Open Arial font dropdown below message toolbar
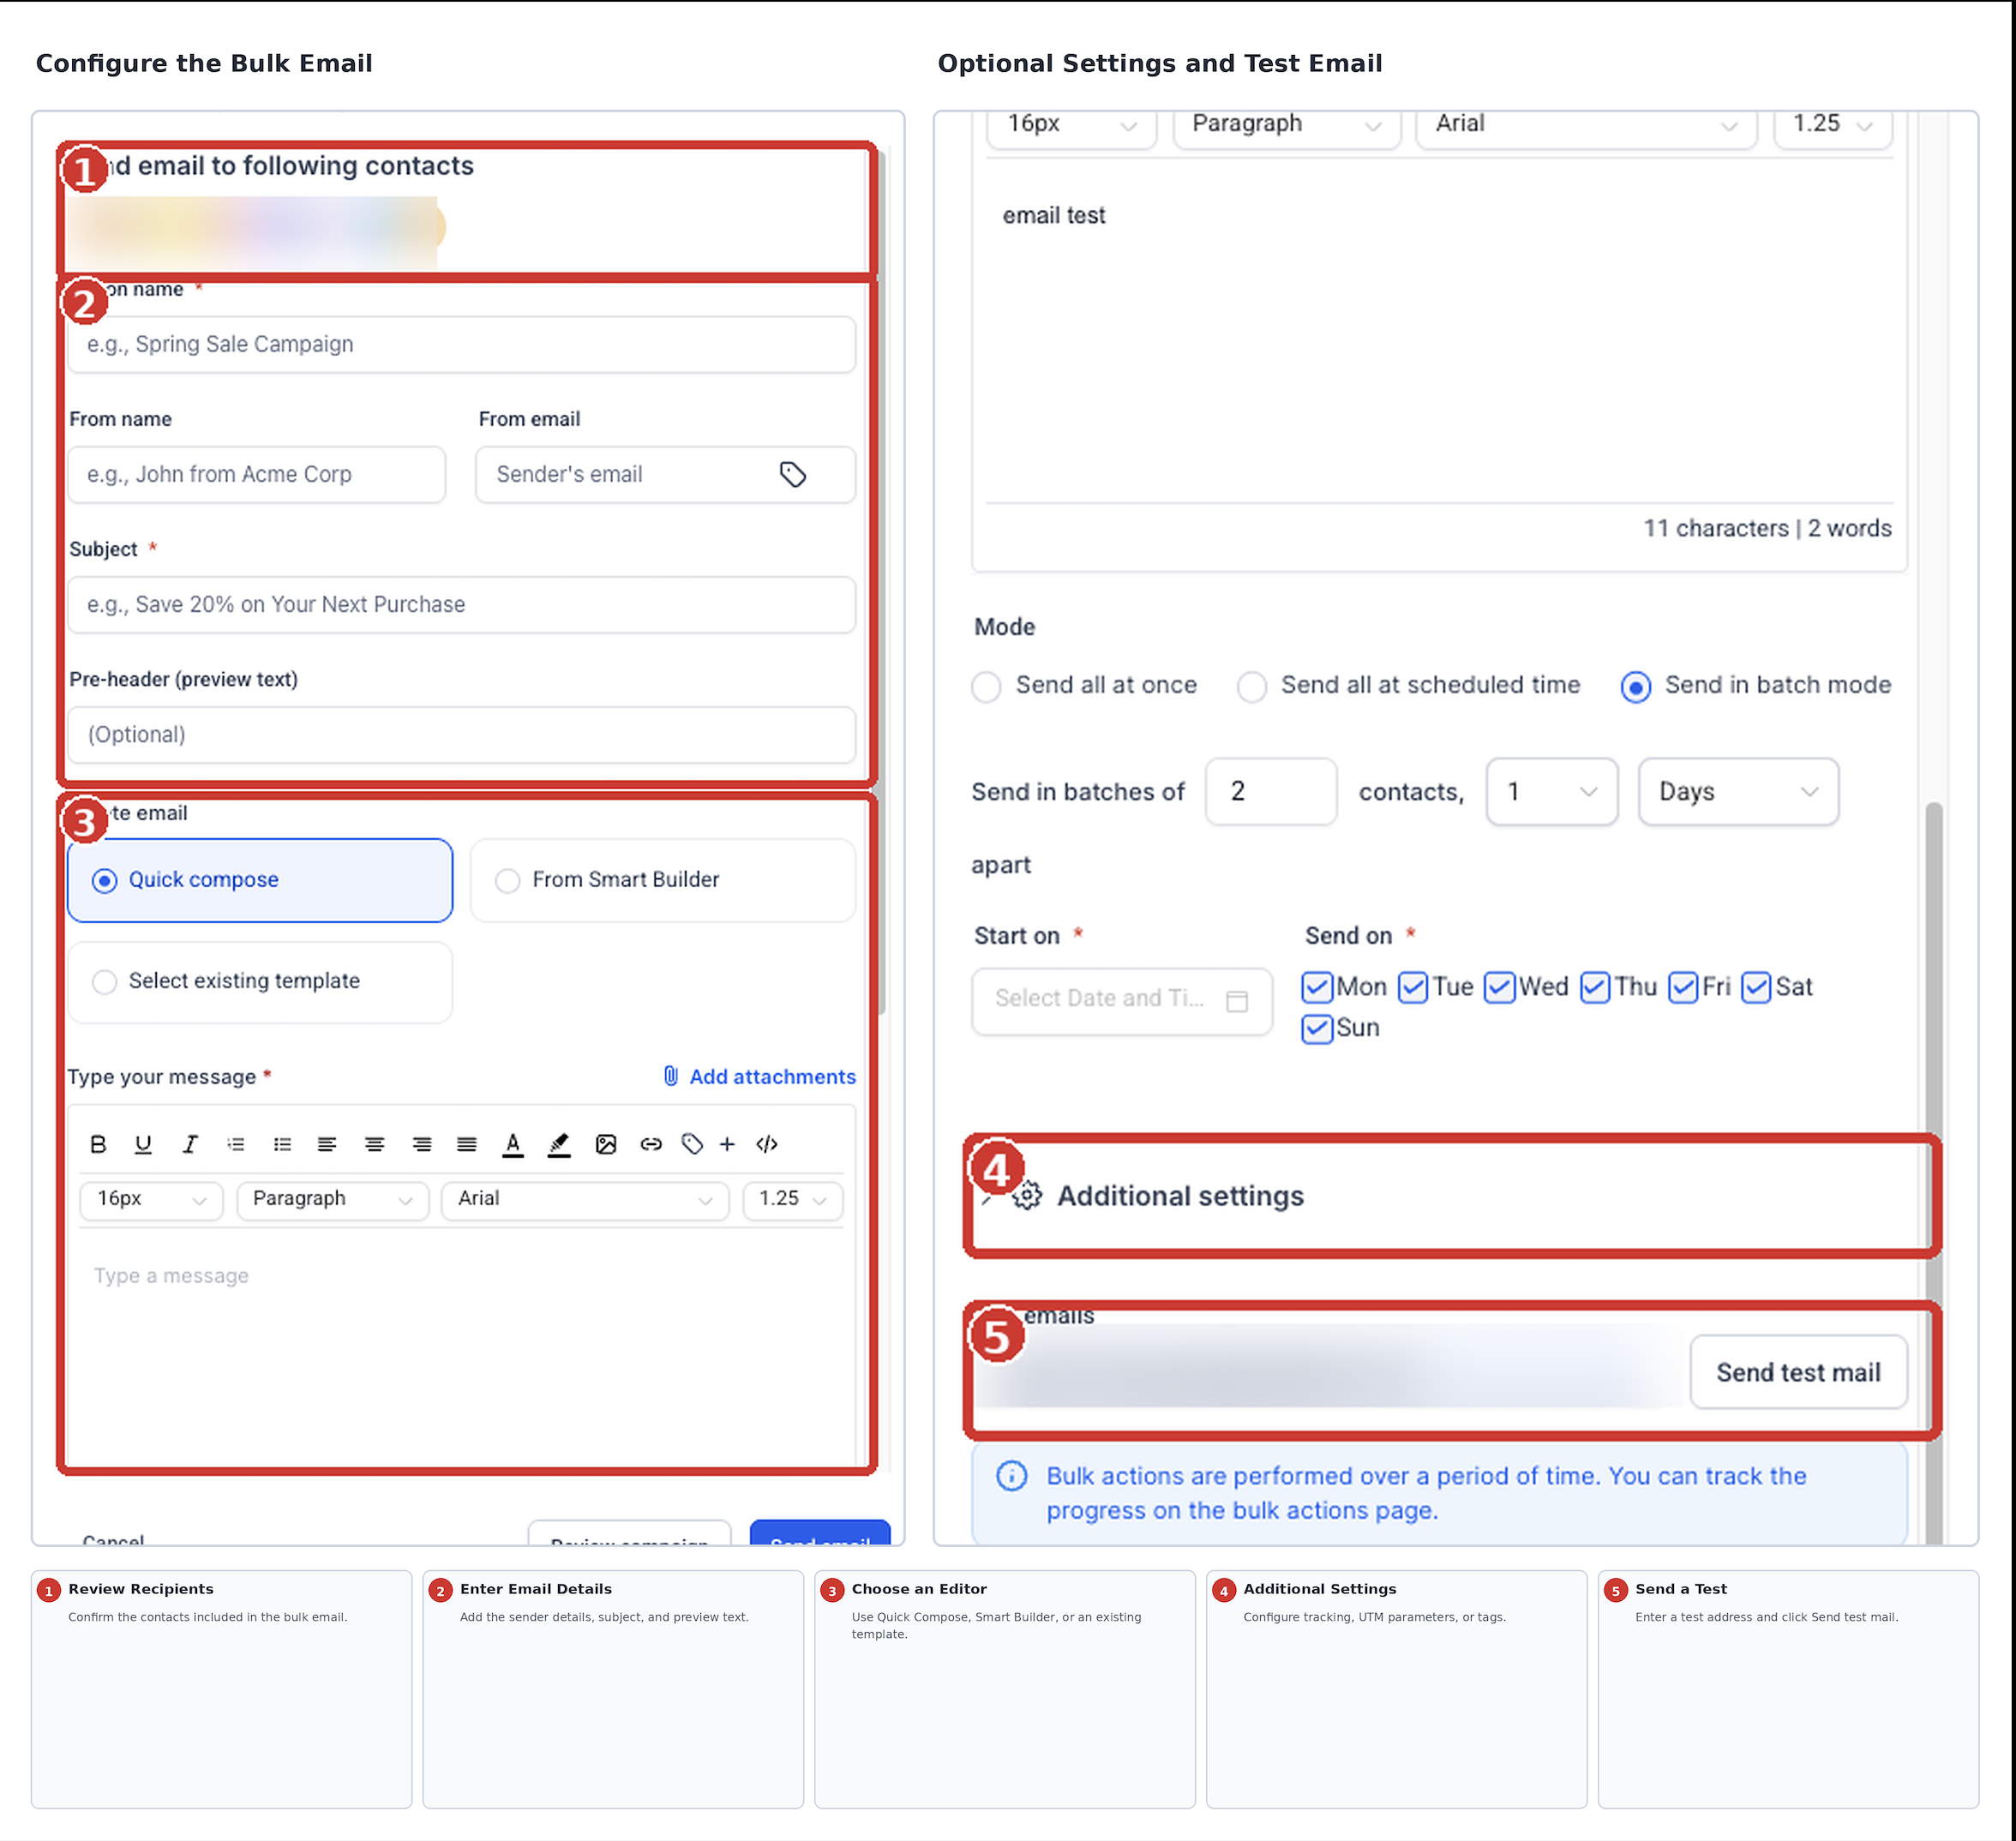 tap(585, 1199)
